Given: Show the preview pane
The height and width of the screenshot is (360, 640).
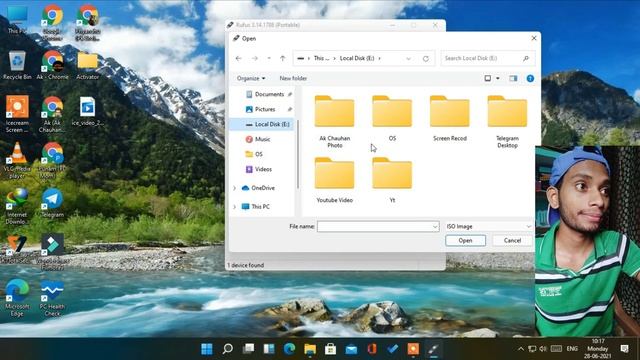Looking at the screenshot, I should (x=513, y=78).
